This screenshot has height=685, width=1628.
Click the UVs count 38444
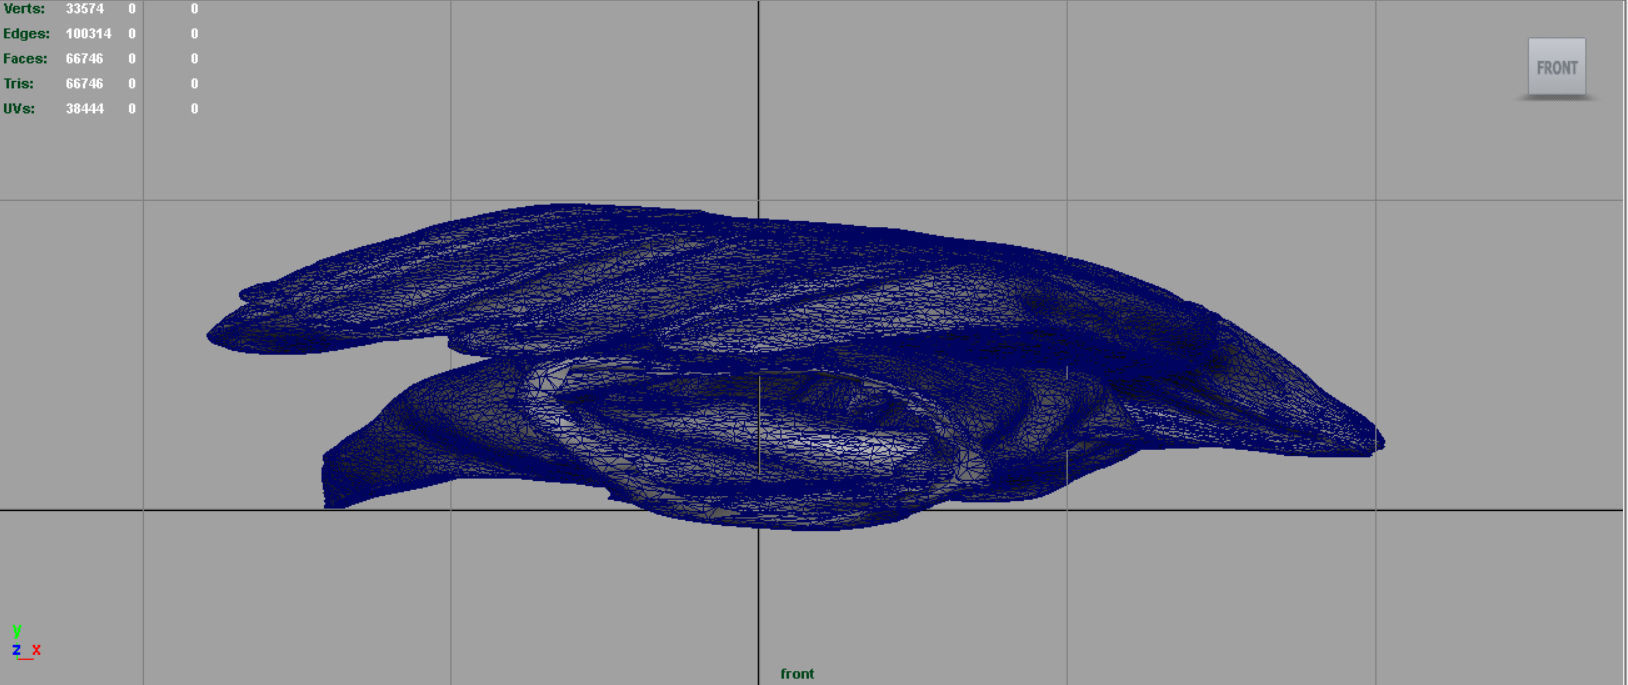click(85, 109)
